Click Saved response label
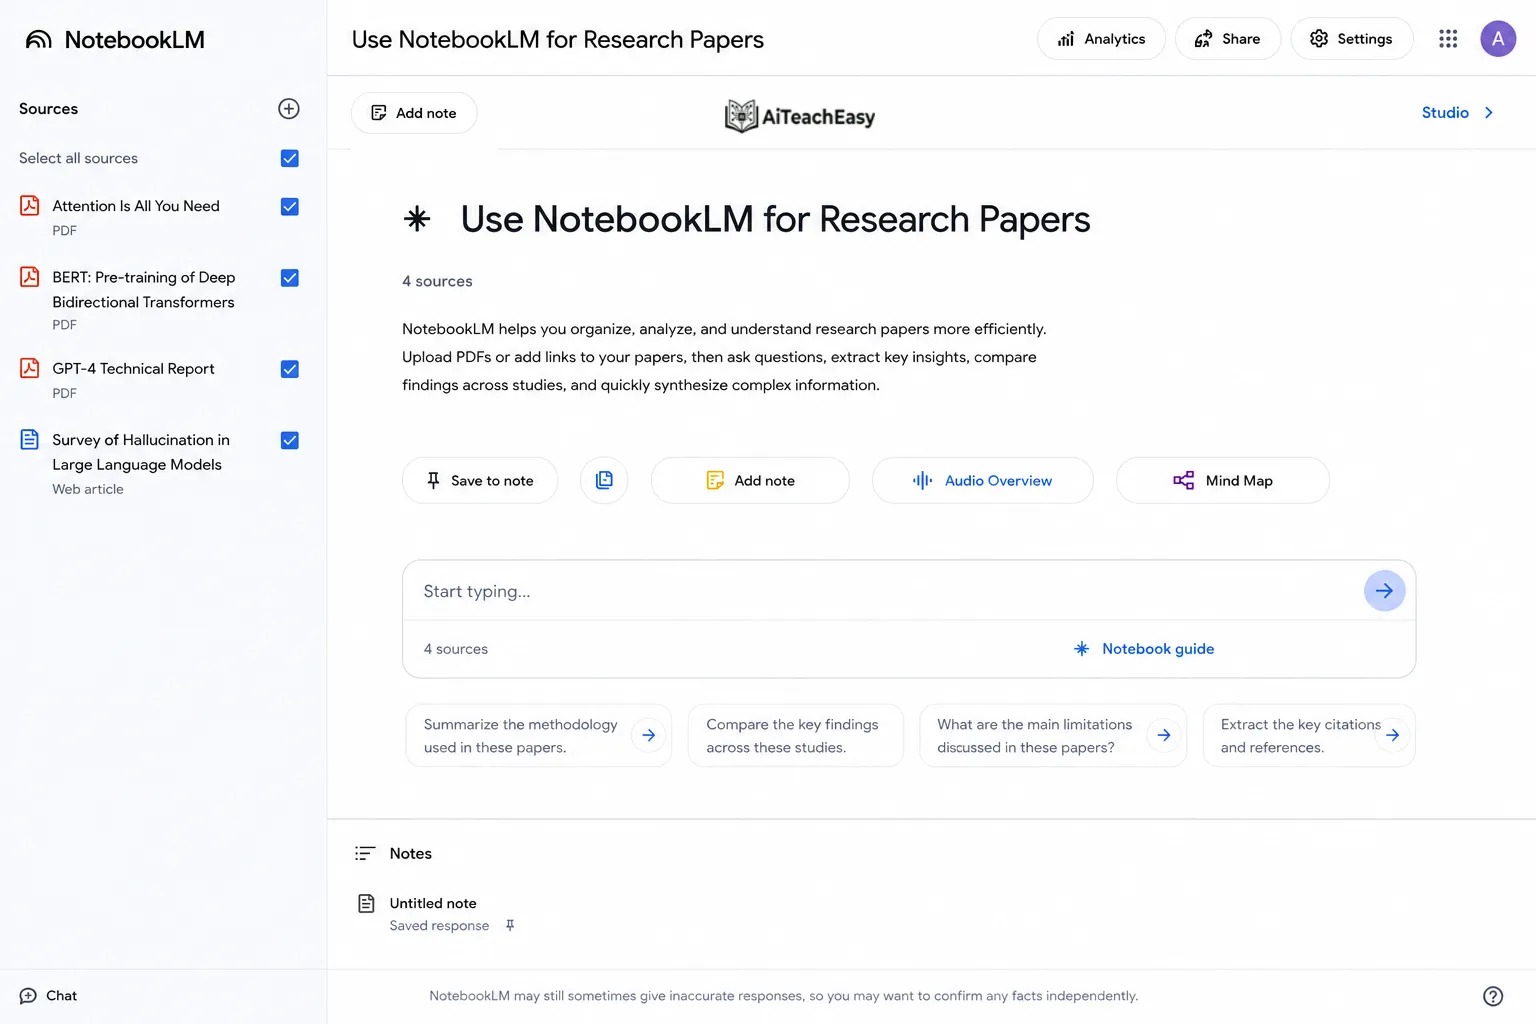This screenshot has width=1536, height=1024. tap(439, 926)
